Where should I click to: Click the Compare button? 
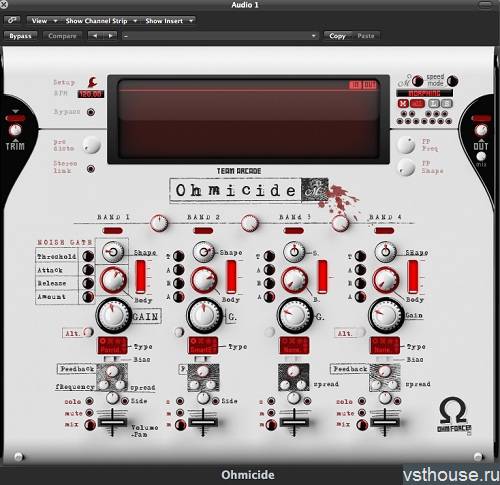click(x=62, y=36)
